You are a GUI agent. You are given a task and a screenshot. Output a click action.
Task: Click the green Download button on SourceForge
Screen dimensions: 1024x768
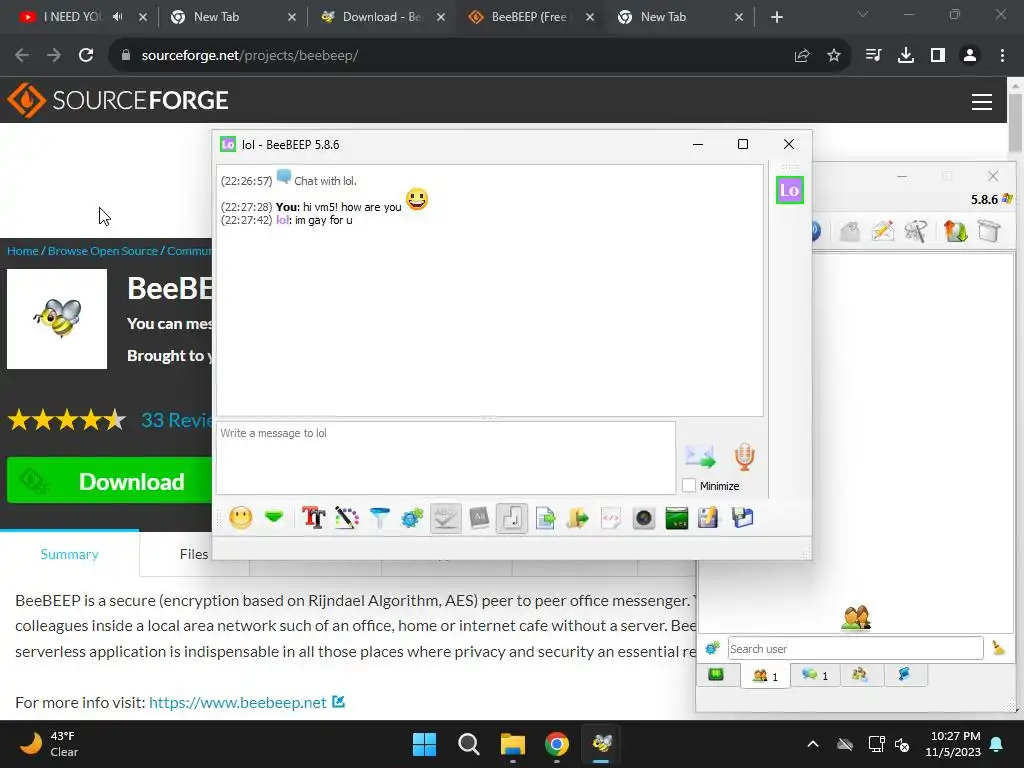(110, 480)
